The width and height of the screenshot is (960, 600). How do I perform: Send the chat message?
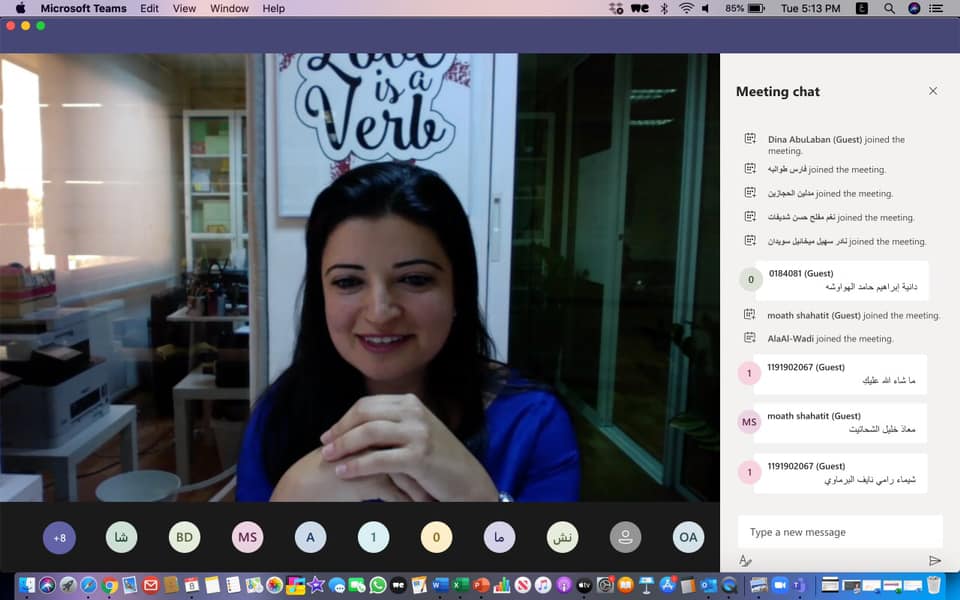point(935,561)
